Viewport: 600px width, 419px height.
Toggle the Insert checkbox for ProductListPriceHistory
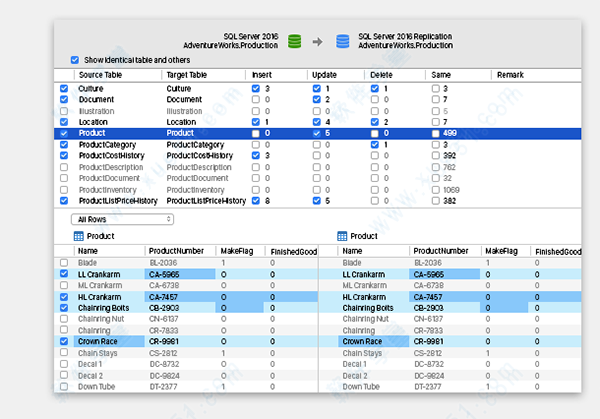coord(256,201)
